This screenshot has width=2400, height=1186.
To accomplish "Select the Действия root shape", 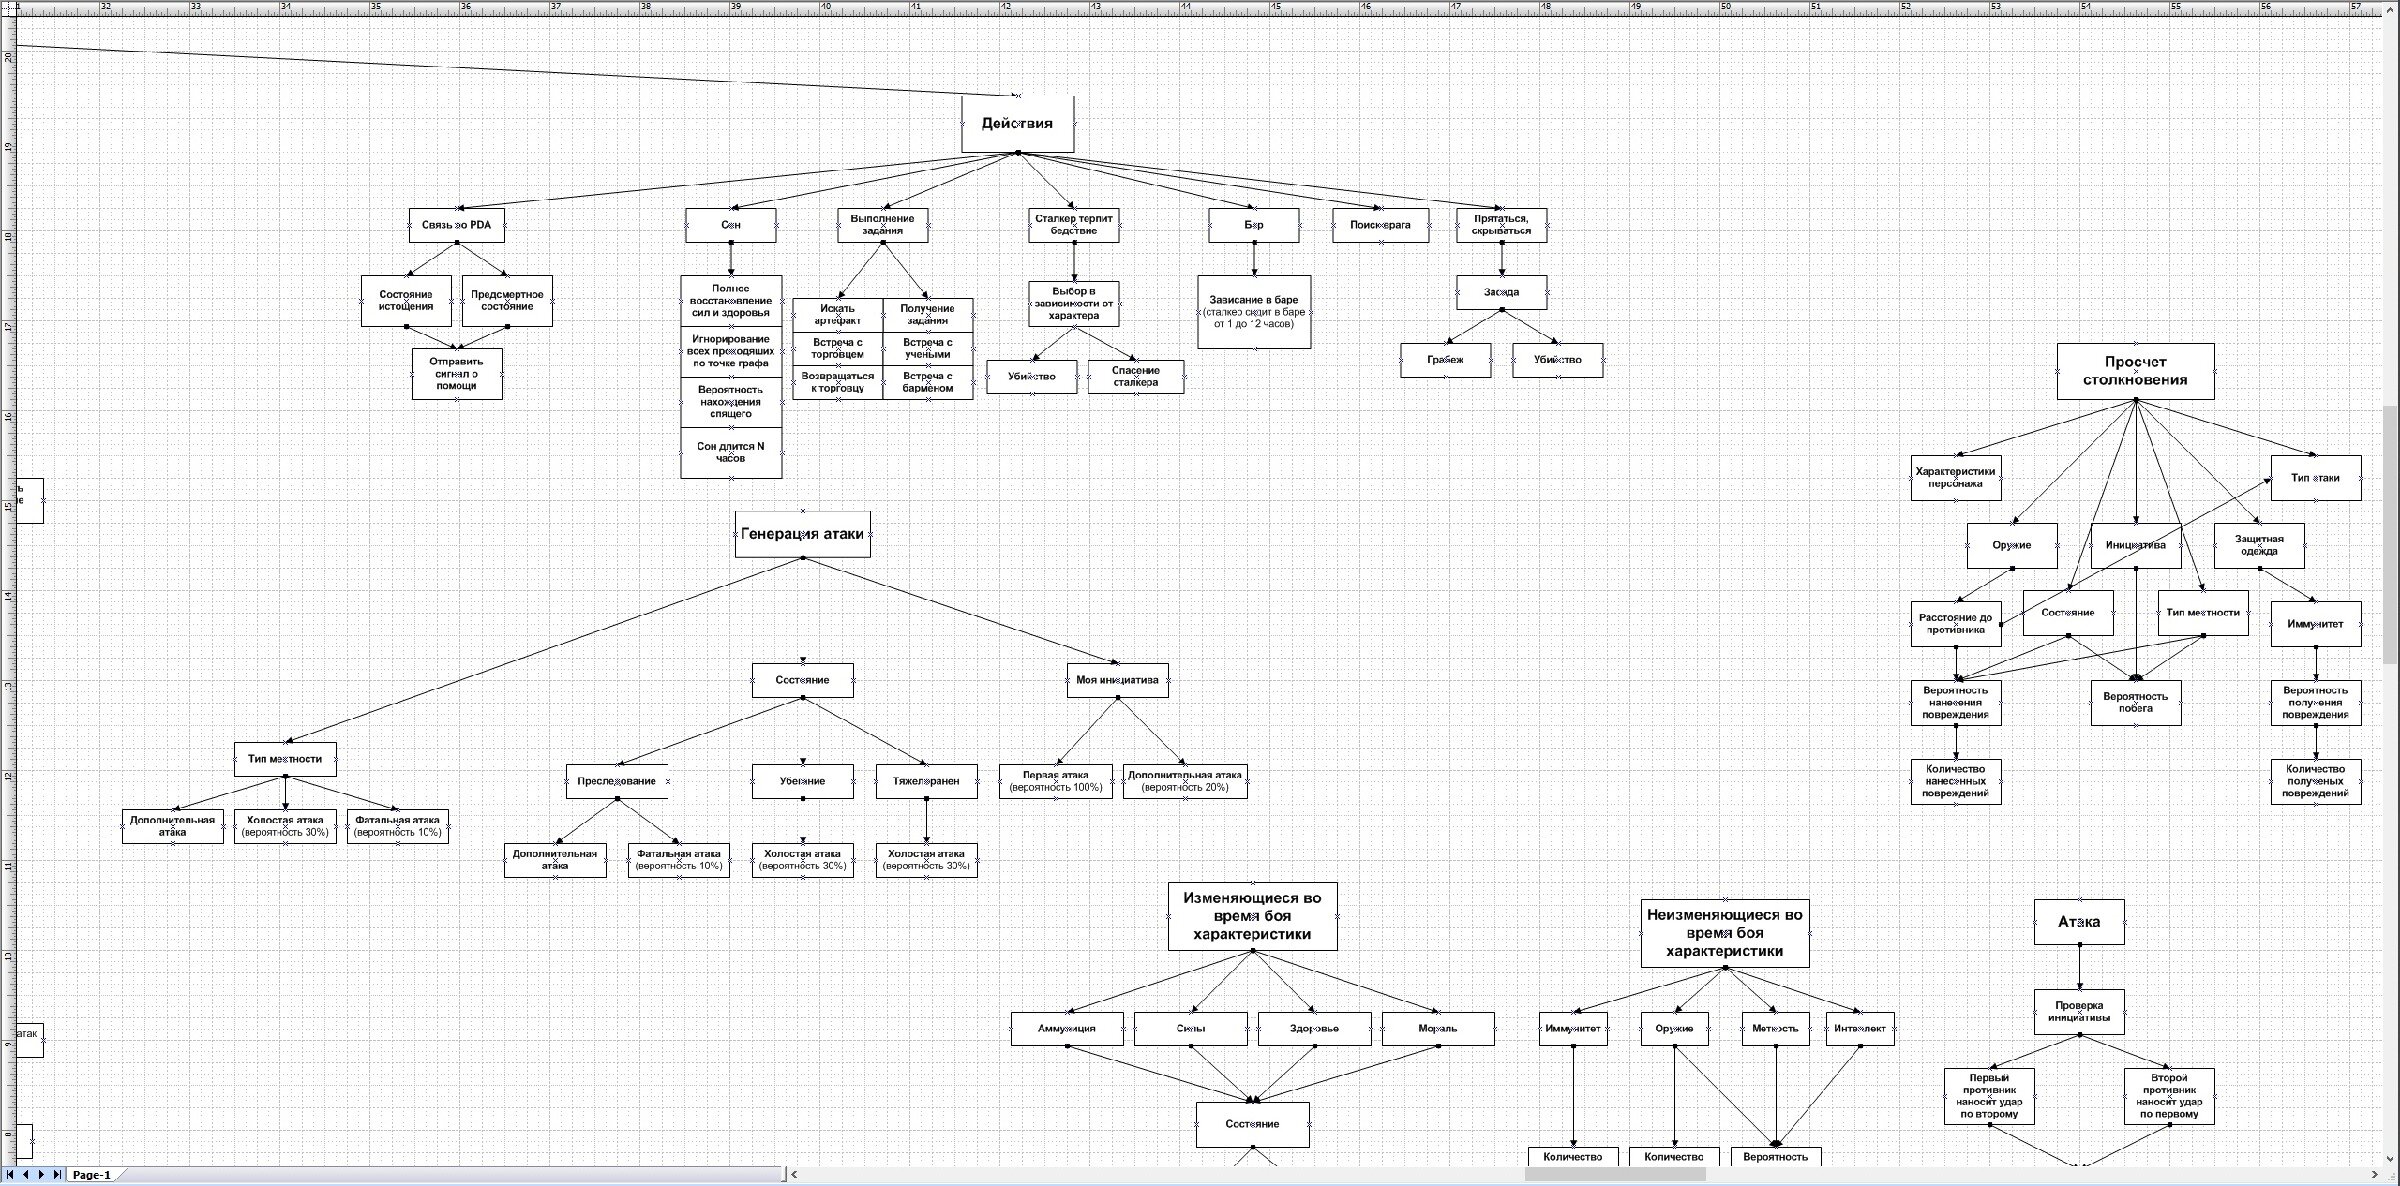I will [x=1017, y=124].
